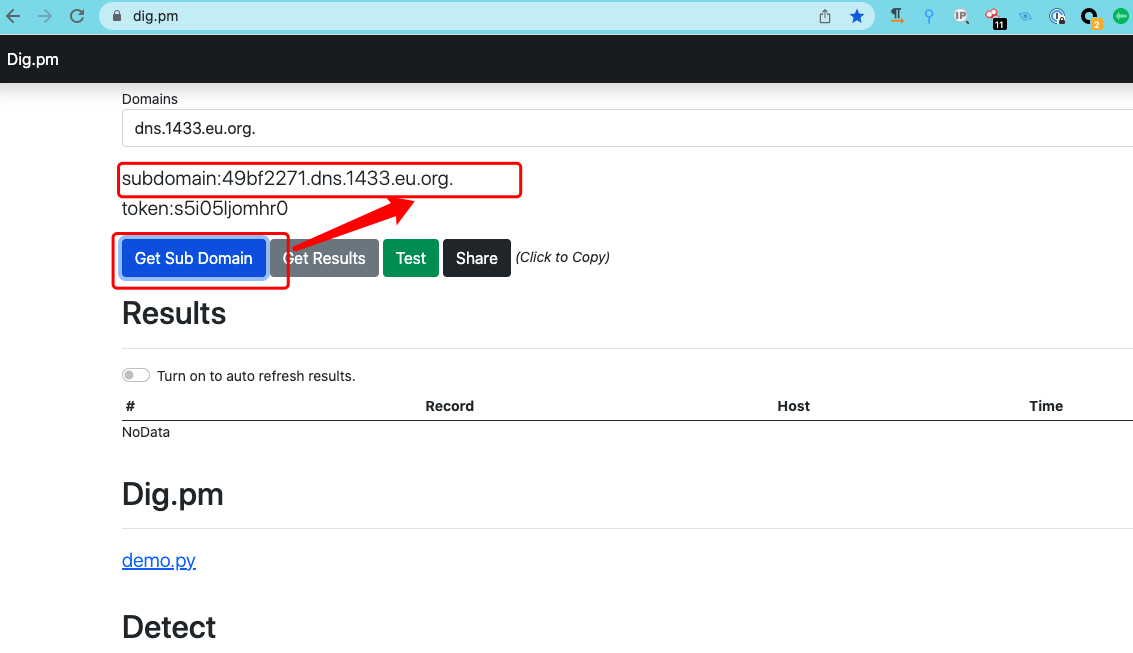Click the blue bookmark star
This screenshot has width=1133, height=653.
tap(857, 16)
